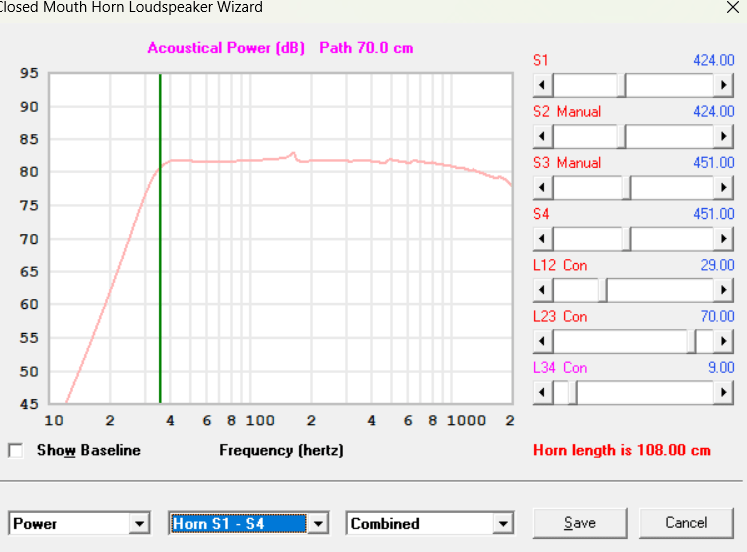Click the S4 slider right arrow
The width and height of the screenshot is (747, 552).
723,239
